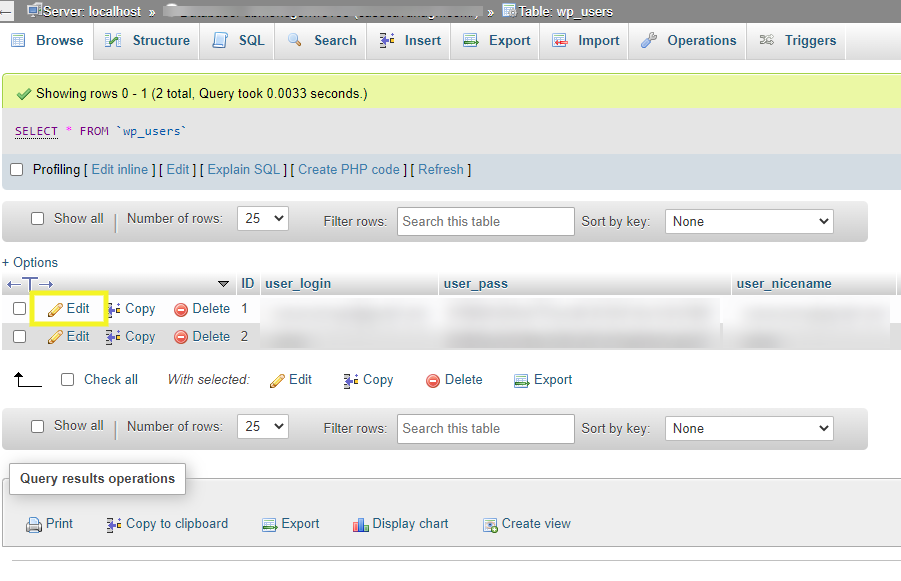The width and height of the screenshot is (901, 581).
Task: Open the top Number of rows dropdown
Action: point(263,218)
